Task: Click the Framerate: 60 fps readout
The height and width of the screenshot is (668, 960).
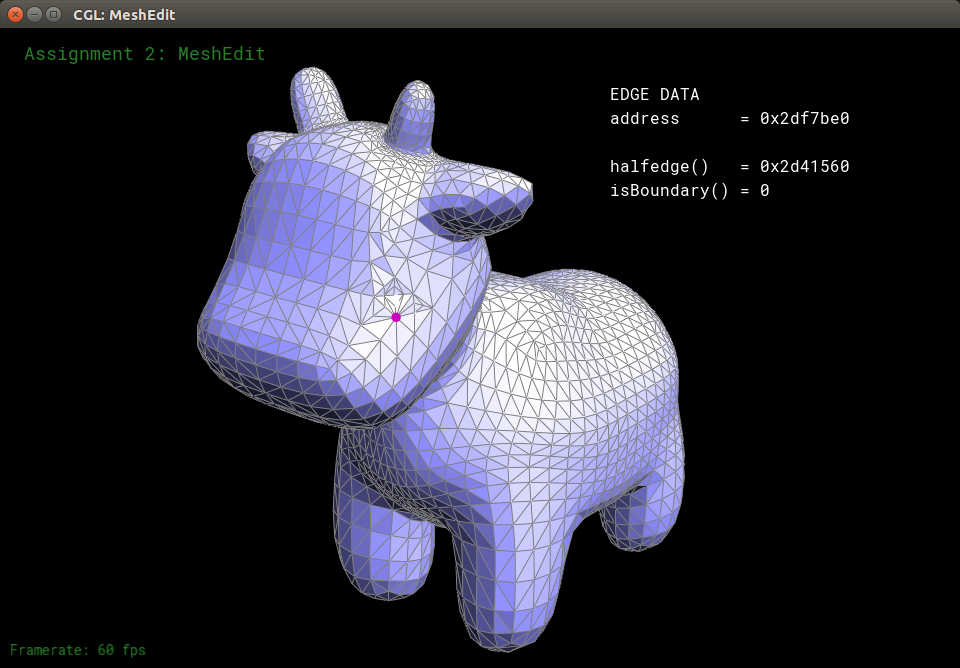Action: pyautogui.click(x=78, y=650)
